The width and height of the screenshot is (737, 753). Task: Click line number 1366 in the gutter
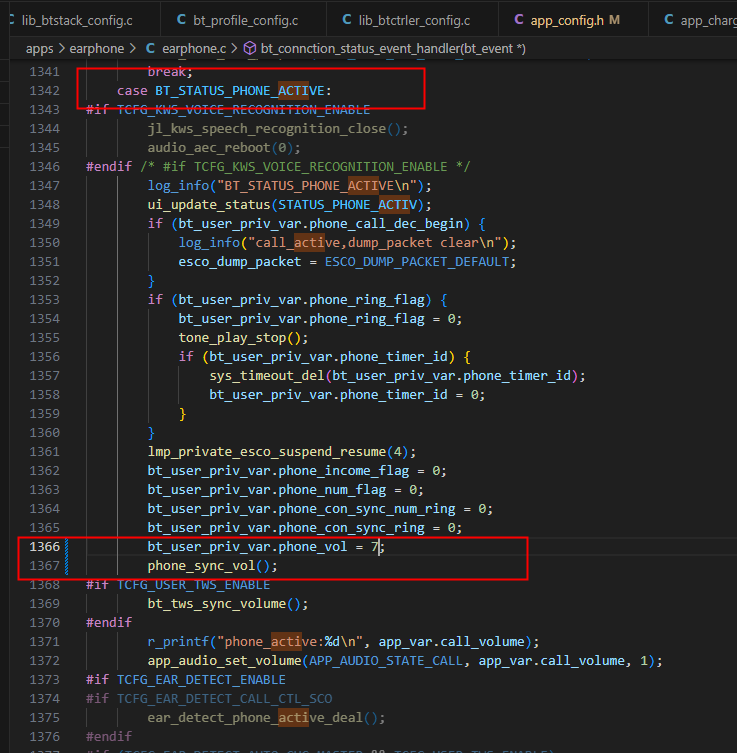45,547
